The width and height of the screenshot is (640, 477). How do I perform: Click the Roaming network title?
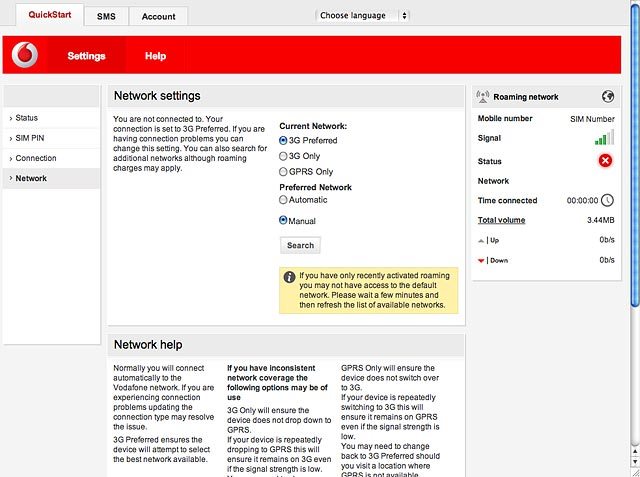(526, 97)
